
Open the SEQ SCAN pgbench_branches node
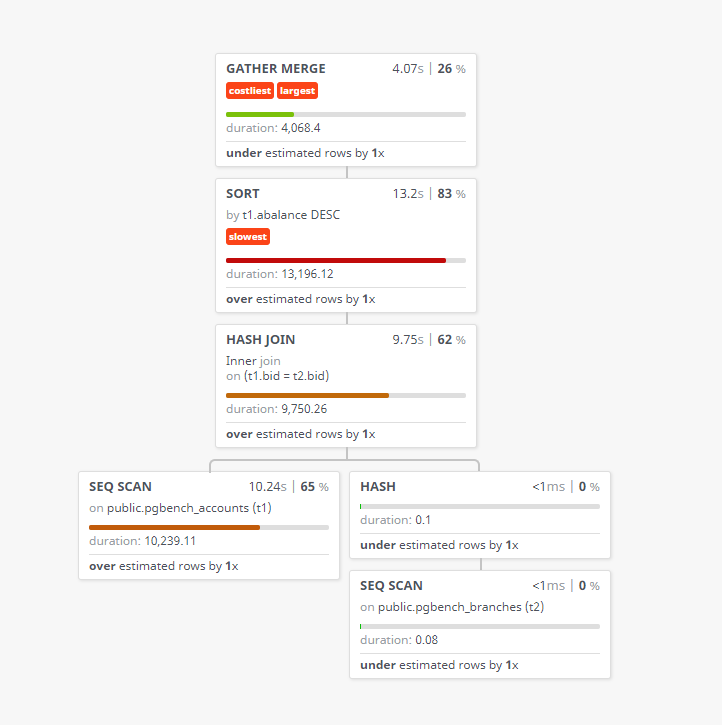392,586
